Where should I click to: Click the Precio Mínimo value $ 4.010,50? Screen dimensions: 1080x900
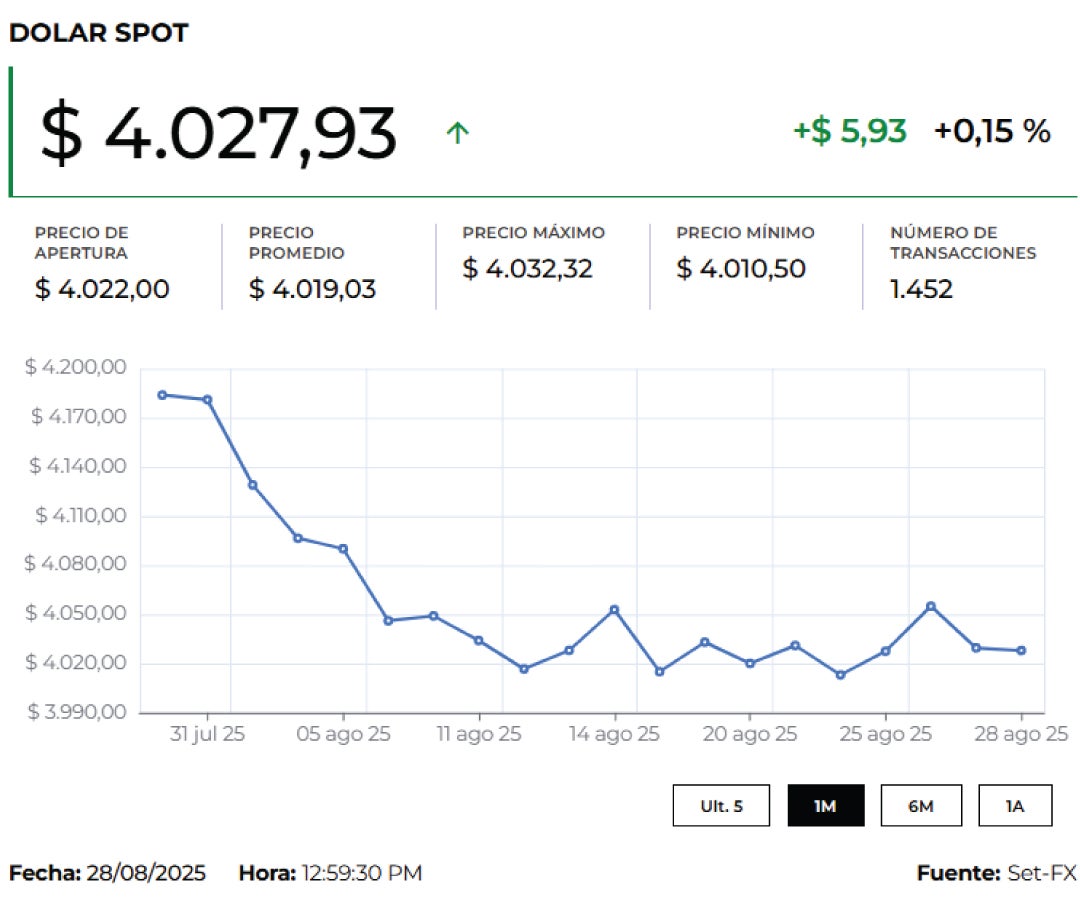740,269
